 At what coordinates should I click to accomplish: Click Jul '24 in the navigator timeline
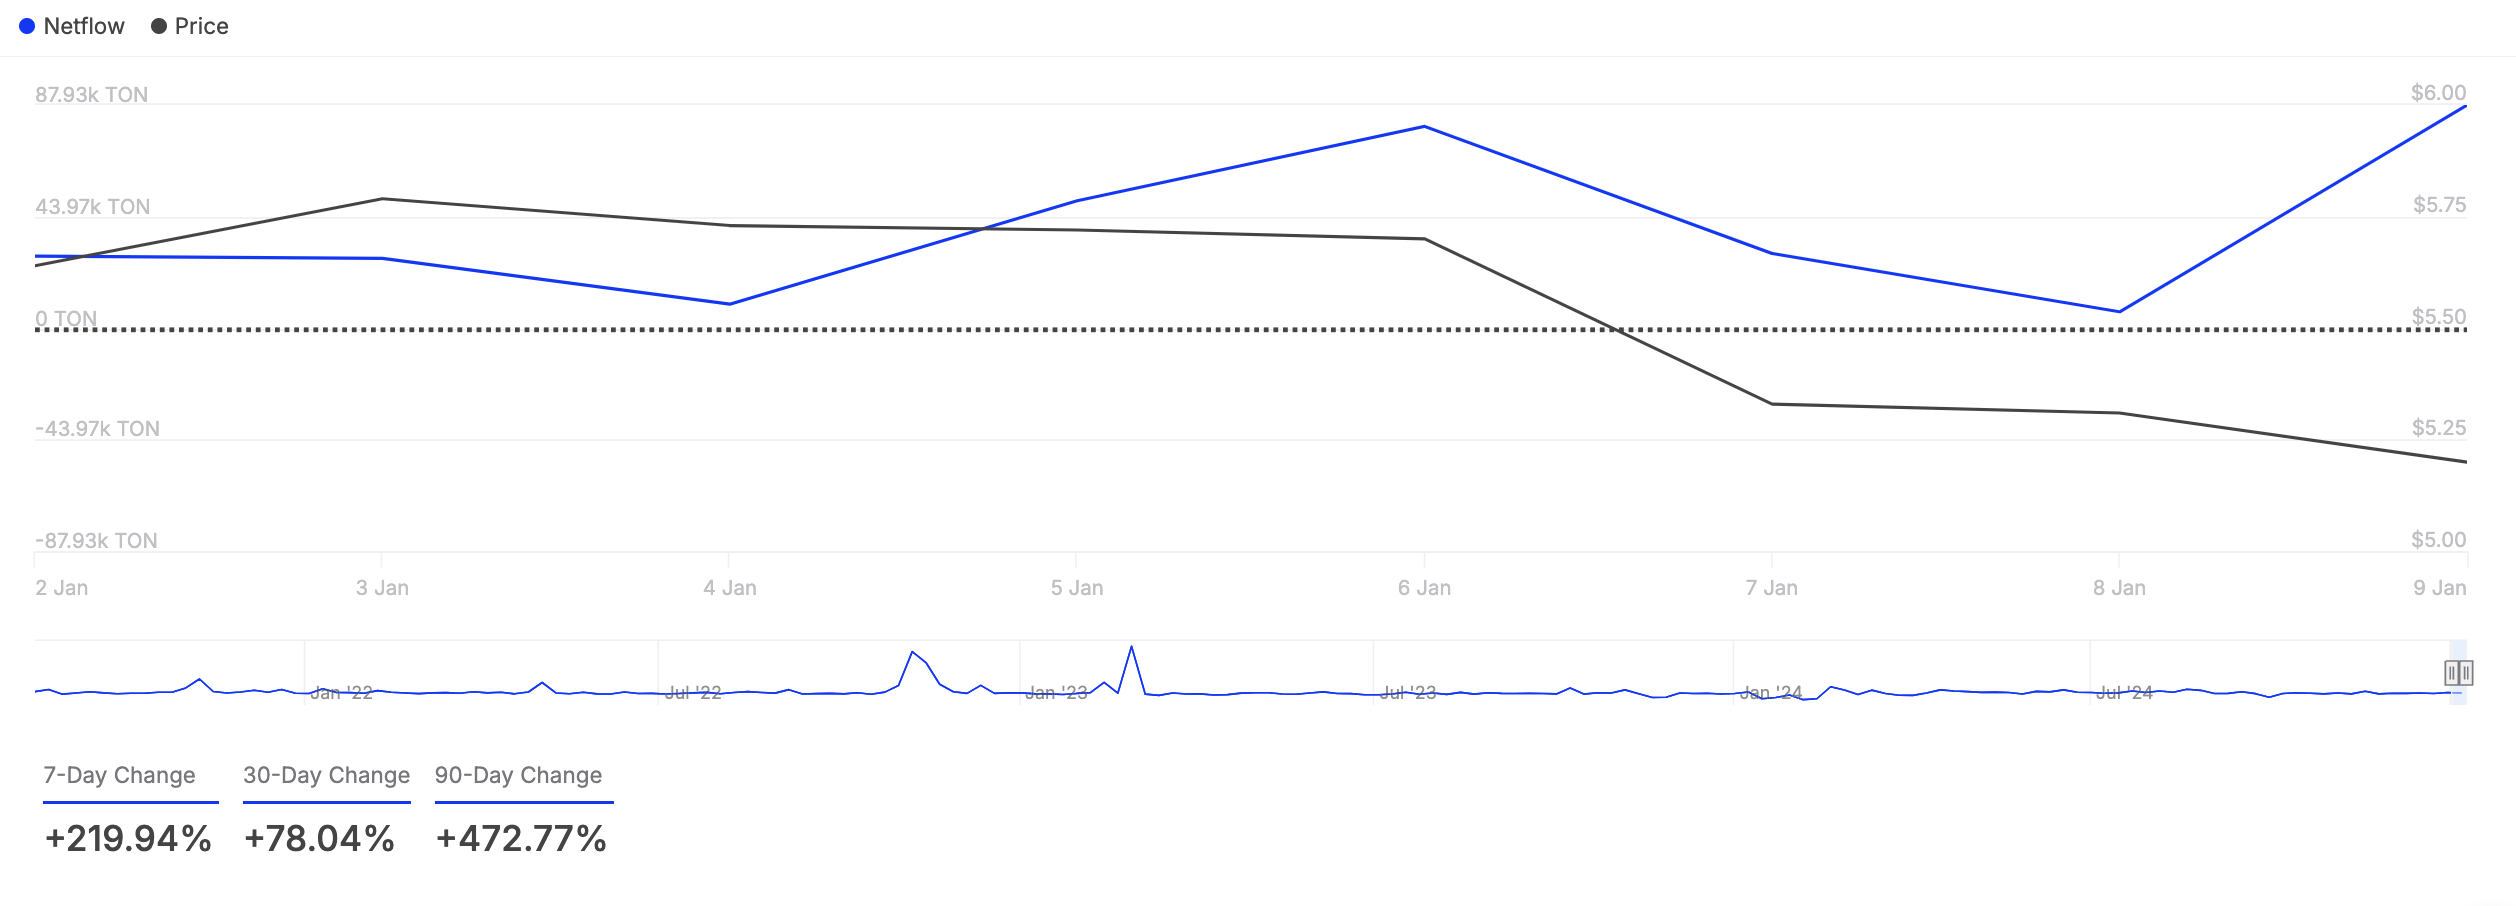pyautogui.click(x=2125, y=693)
